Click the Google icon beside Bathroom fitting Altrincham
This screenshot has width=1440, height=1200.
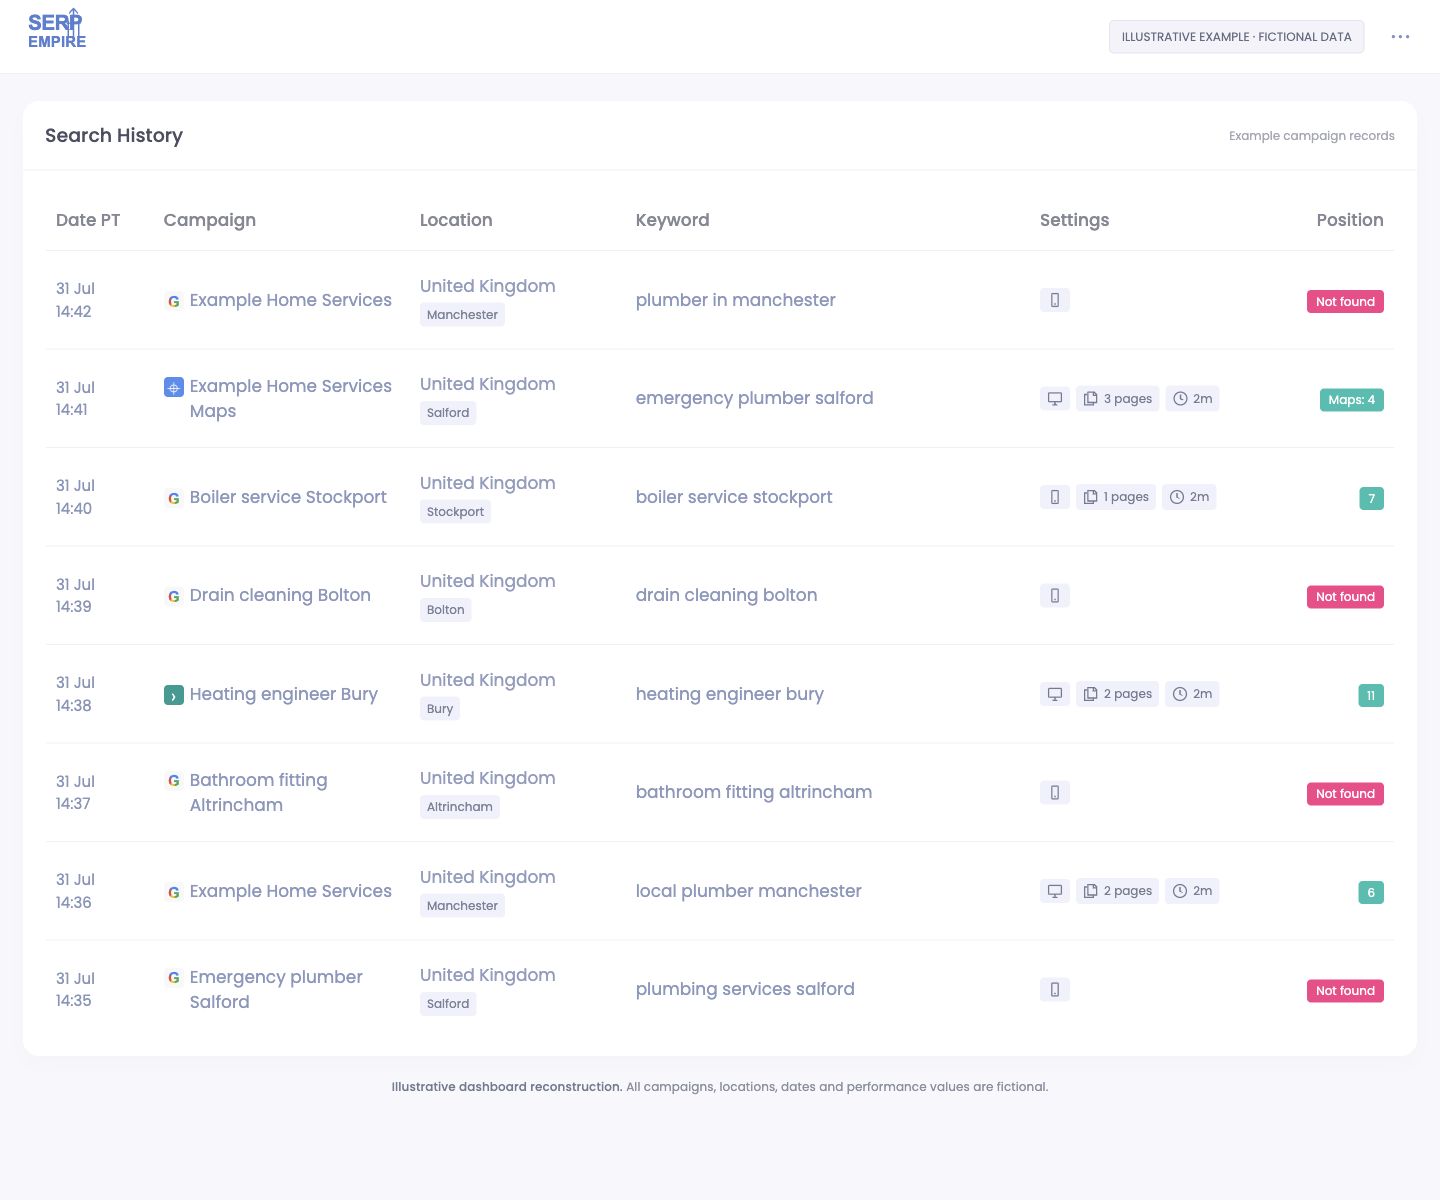(174, 781)
